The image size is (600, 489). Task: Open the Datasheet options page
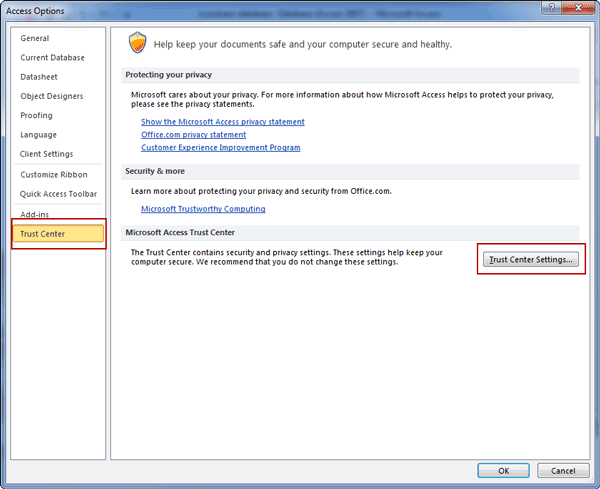(39, 77)
